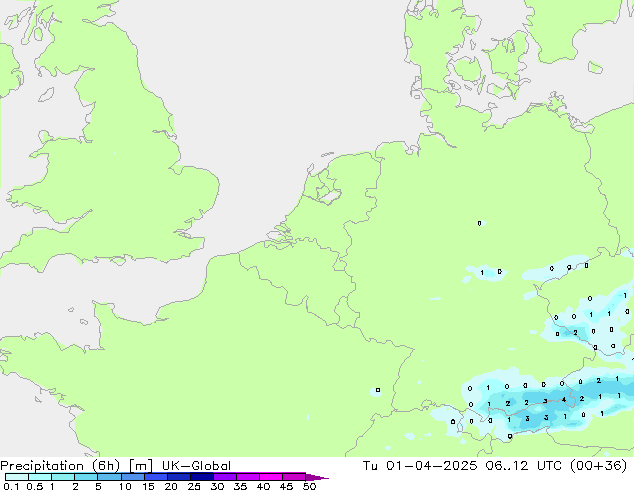Select the 1–2 legend color swatch
This screenshot has height=490, width=634.
click(63, 477)
